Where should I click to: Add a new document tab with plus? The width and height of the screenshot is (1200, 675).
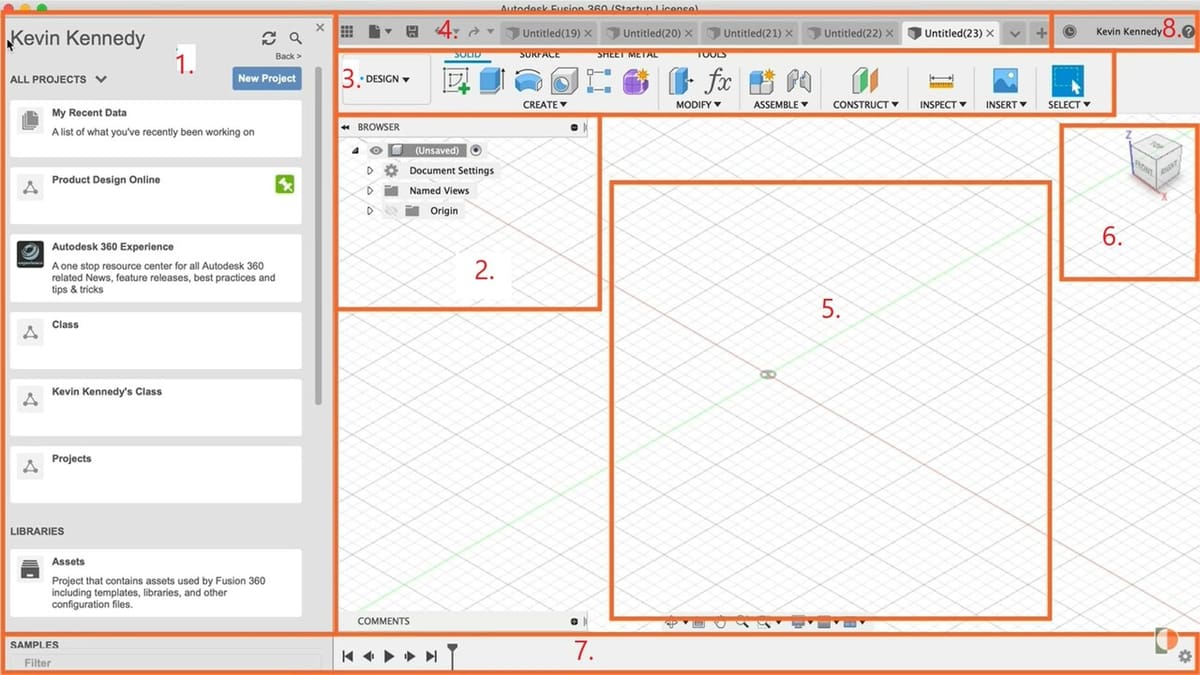pos(1041,33)
